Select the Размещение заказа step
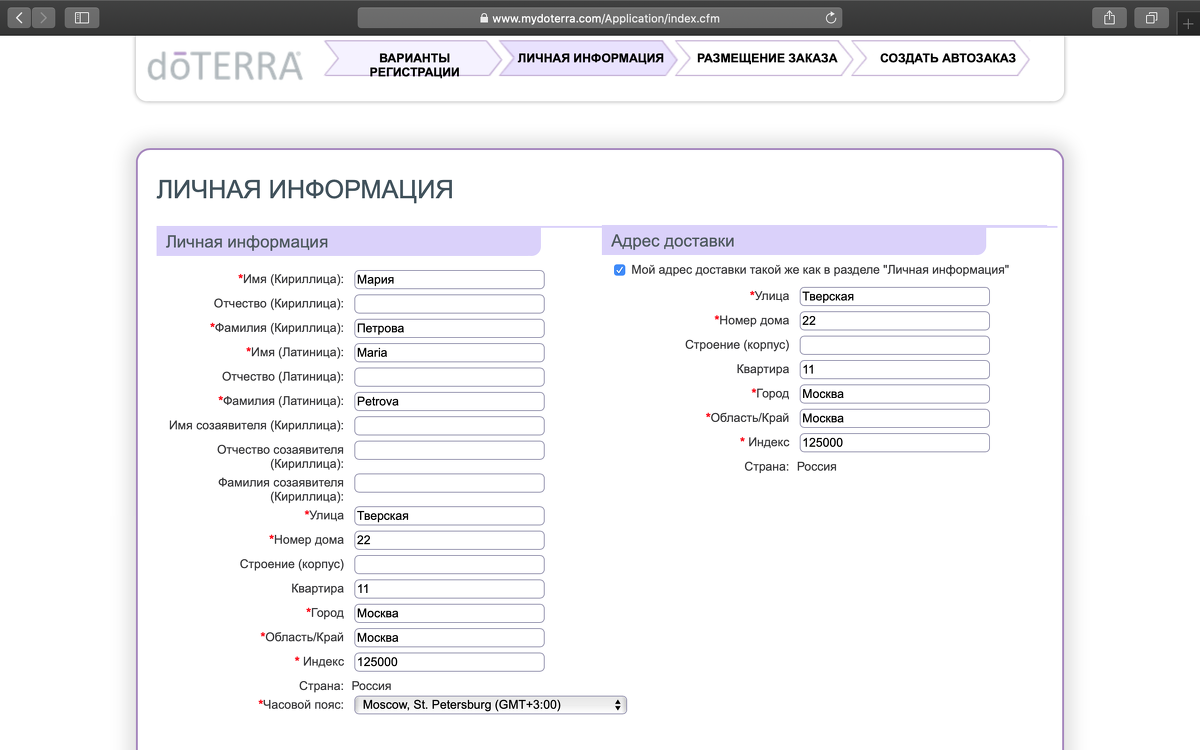Image resolution: width=1200 pixels, height=750 pixels. pos(767,58)
